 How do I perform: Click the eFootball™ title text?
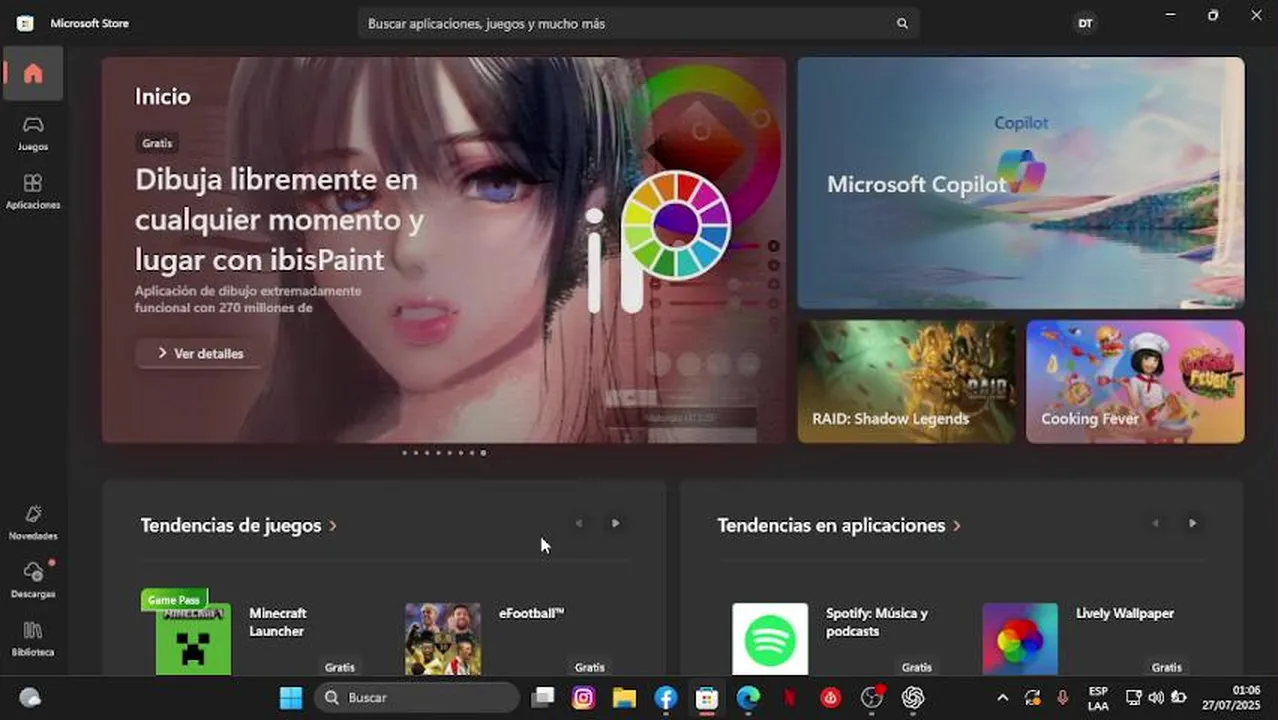[x=532, y=613]
